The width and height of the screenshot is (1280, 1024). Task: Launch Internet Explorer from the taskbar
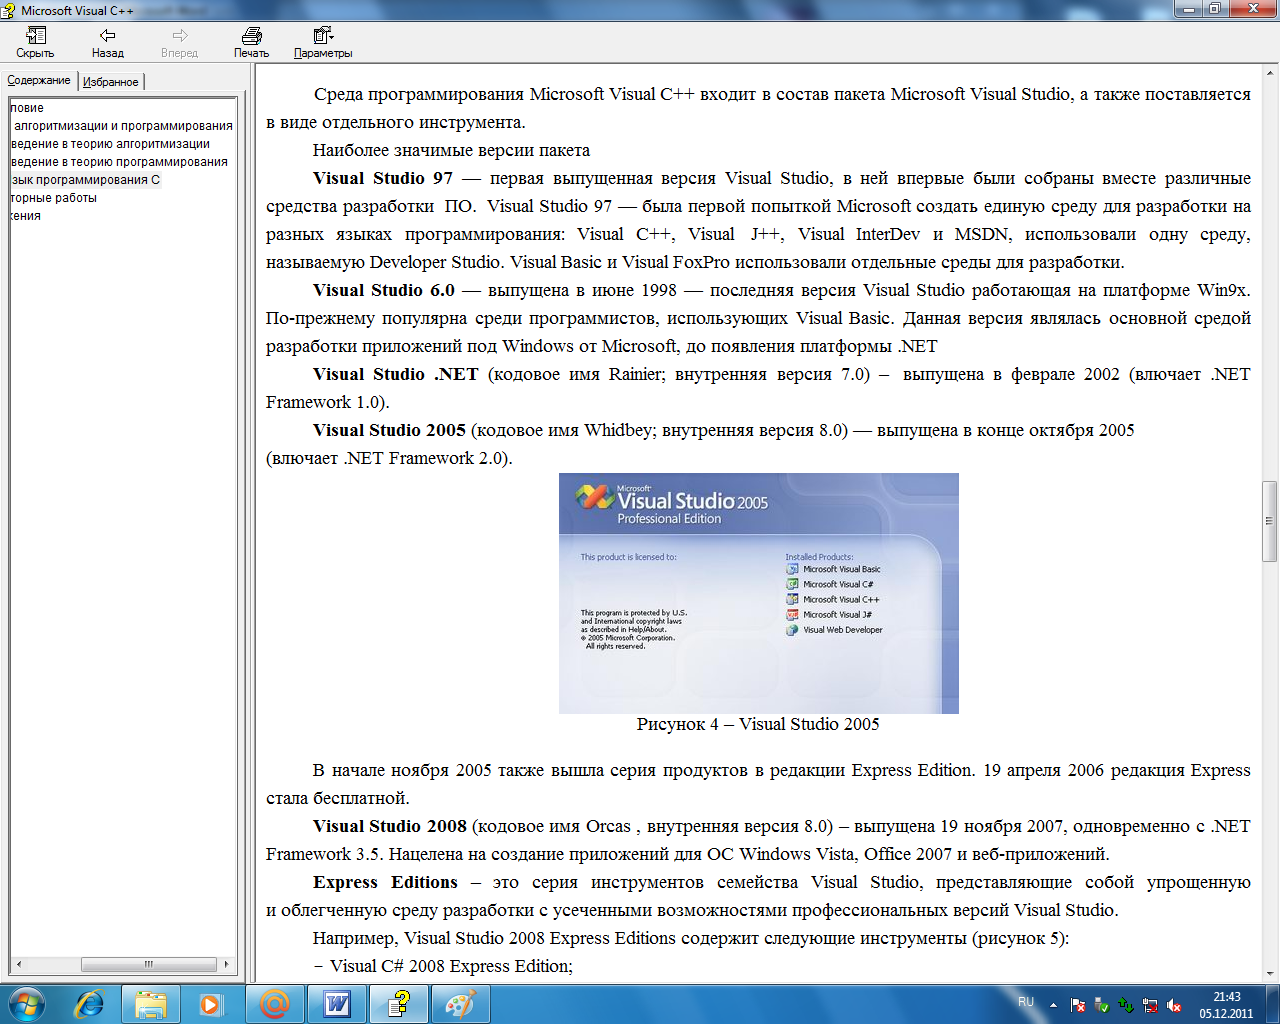click(x=89, y=1004)
